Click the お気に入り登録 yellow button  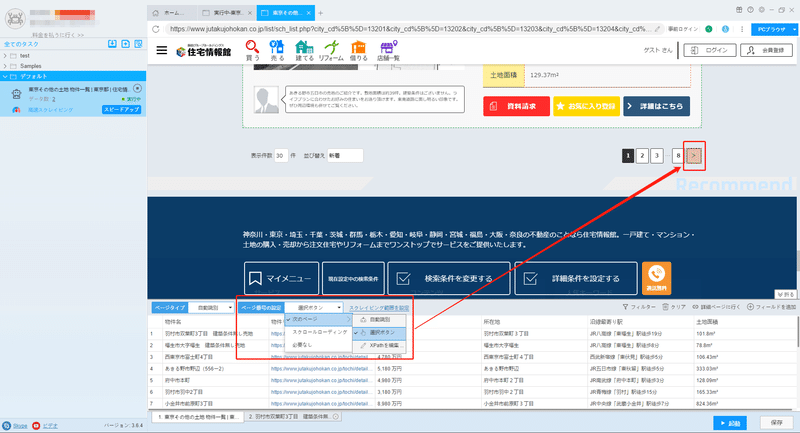[x=586, y=106]
